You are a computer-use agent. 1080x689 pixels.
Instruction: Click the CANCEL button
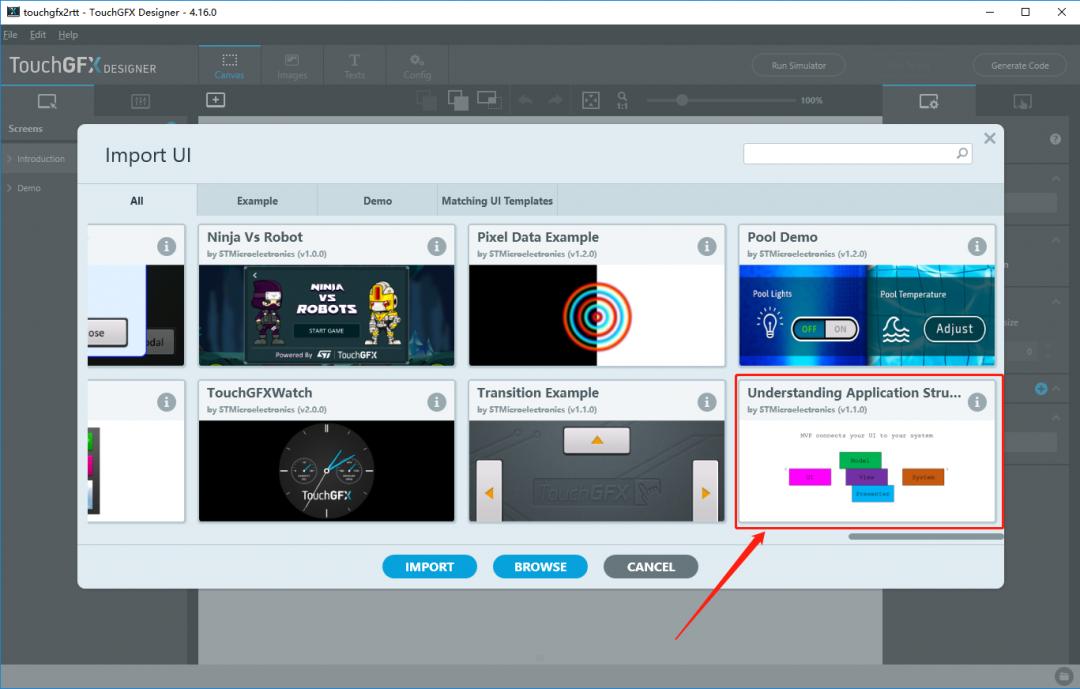pyautogui.click(x=650, y=567)
